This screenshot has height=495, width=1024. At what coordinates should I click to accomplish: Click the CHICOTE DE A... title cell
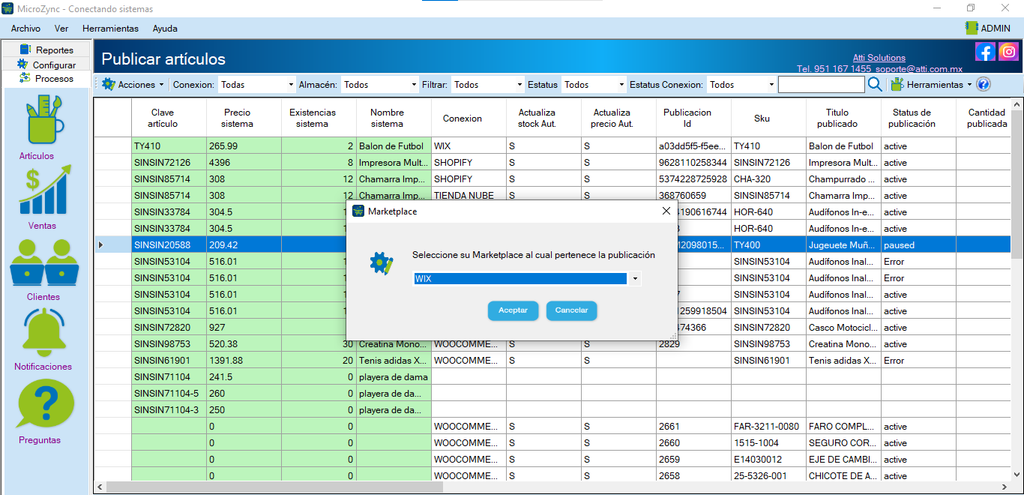click(x=844, y=475)
